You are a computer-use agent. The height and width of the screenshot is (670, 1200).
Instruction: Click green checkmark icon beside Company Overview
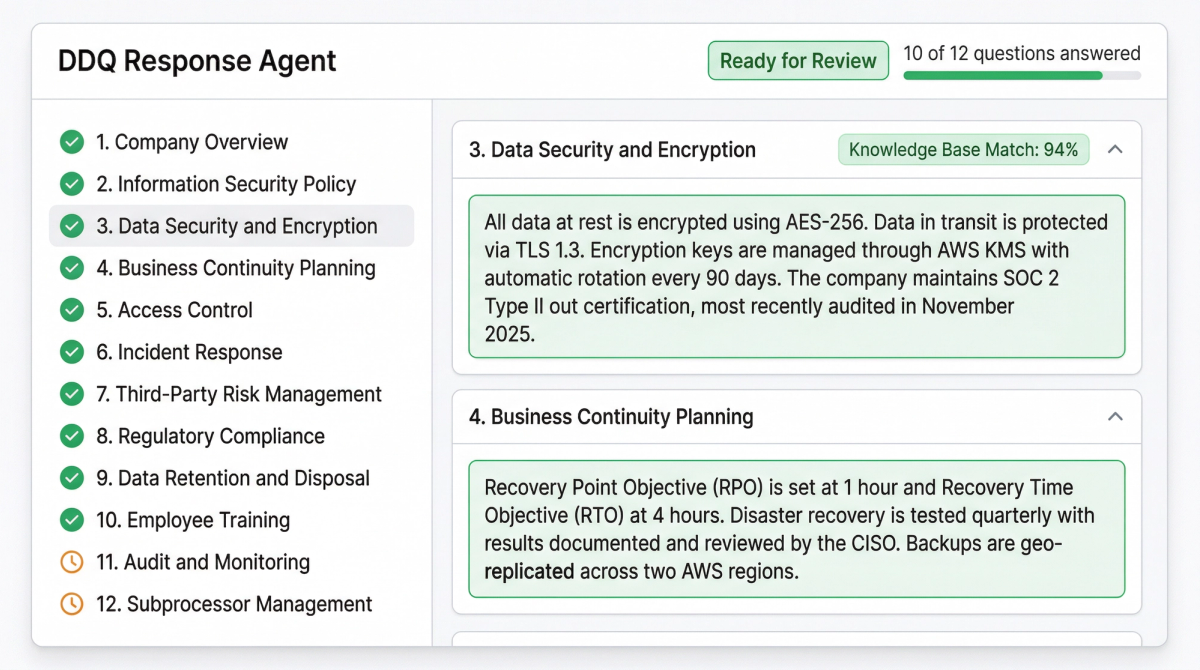[x=71, y=142]
